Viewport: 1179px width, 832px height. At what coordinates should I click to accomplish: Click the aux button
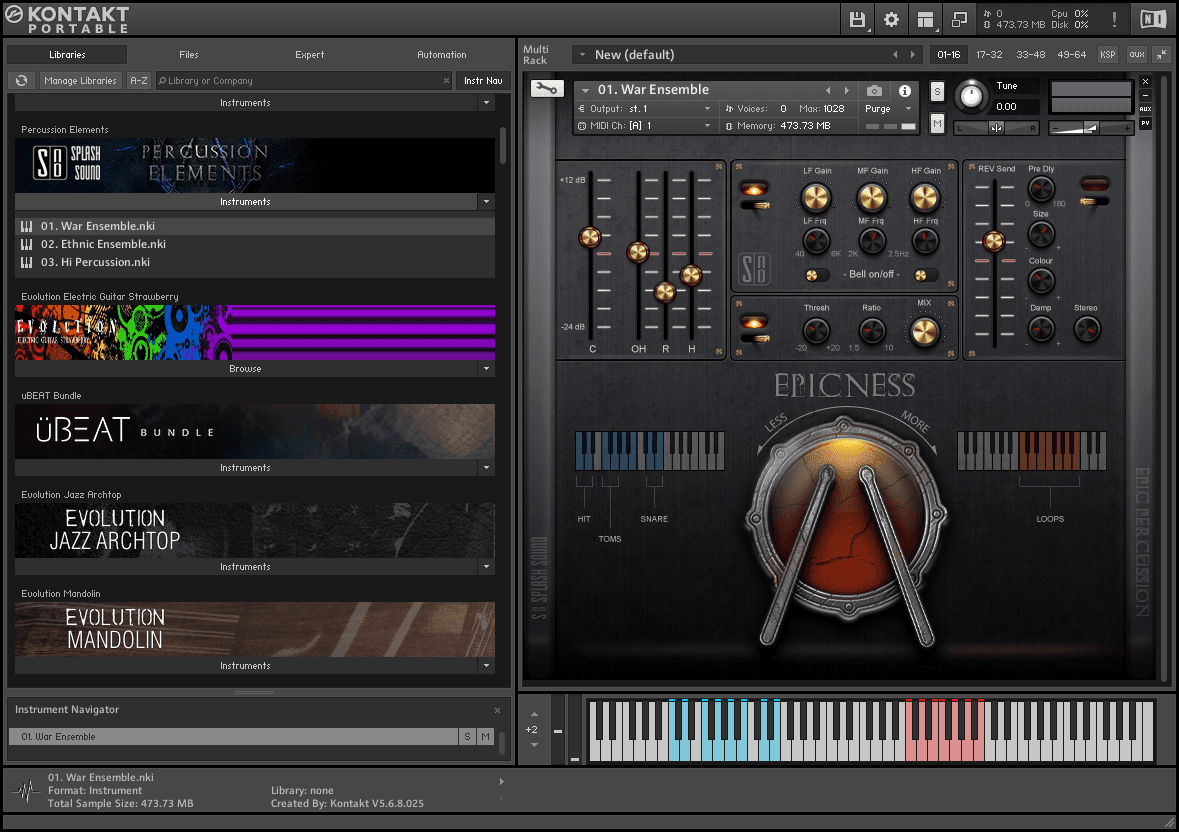(x=1137, y=55)
